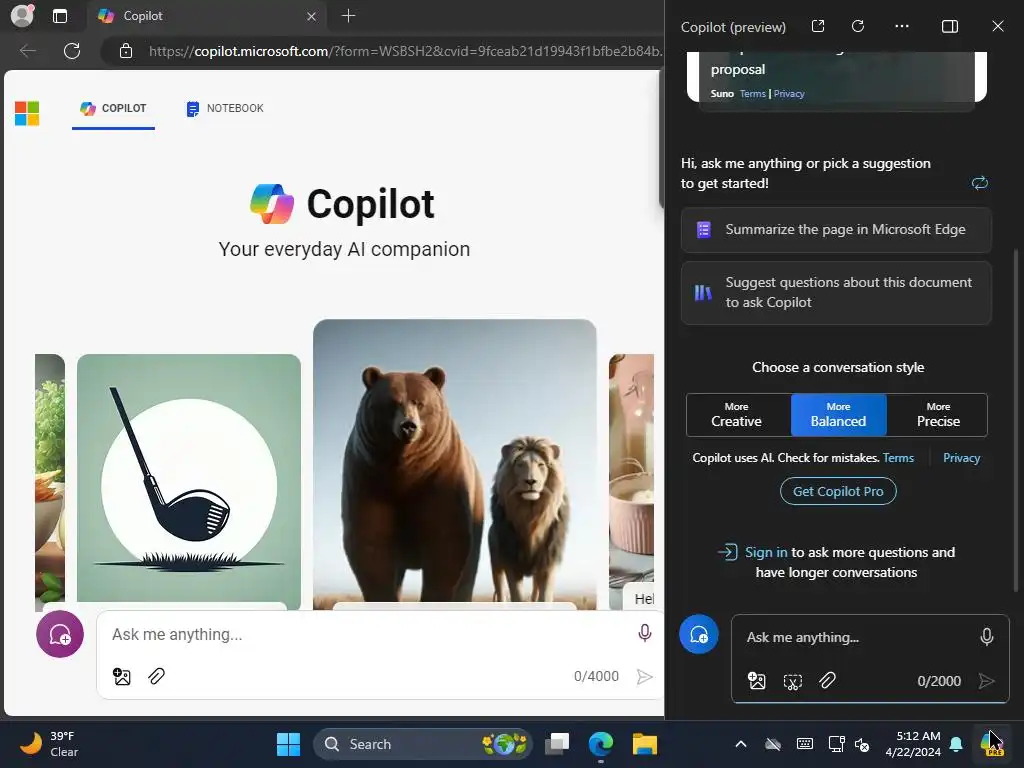Open Copilot Terms link in sidebar
Image resolution: width=1024 pixels, height=768 pixels.
click(x=899, y=458)
